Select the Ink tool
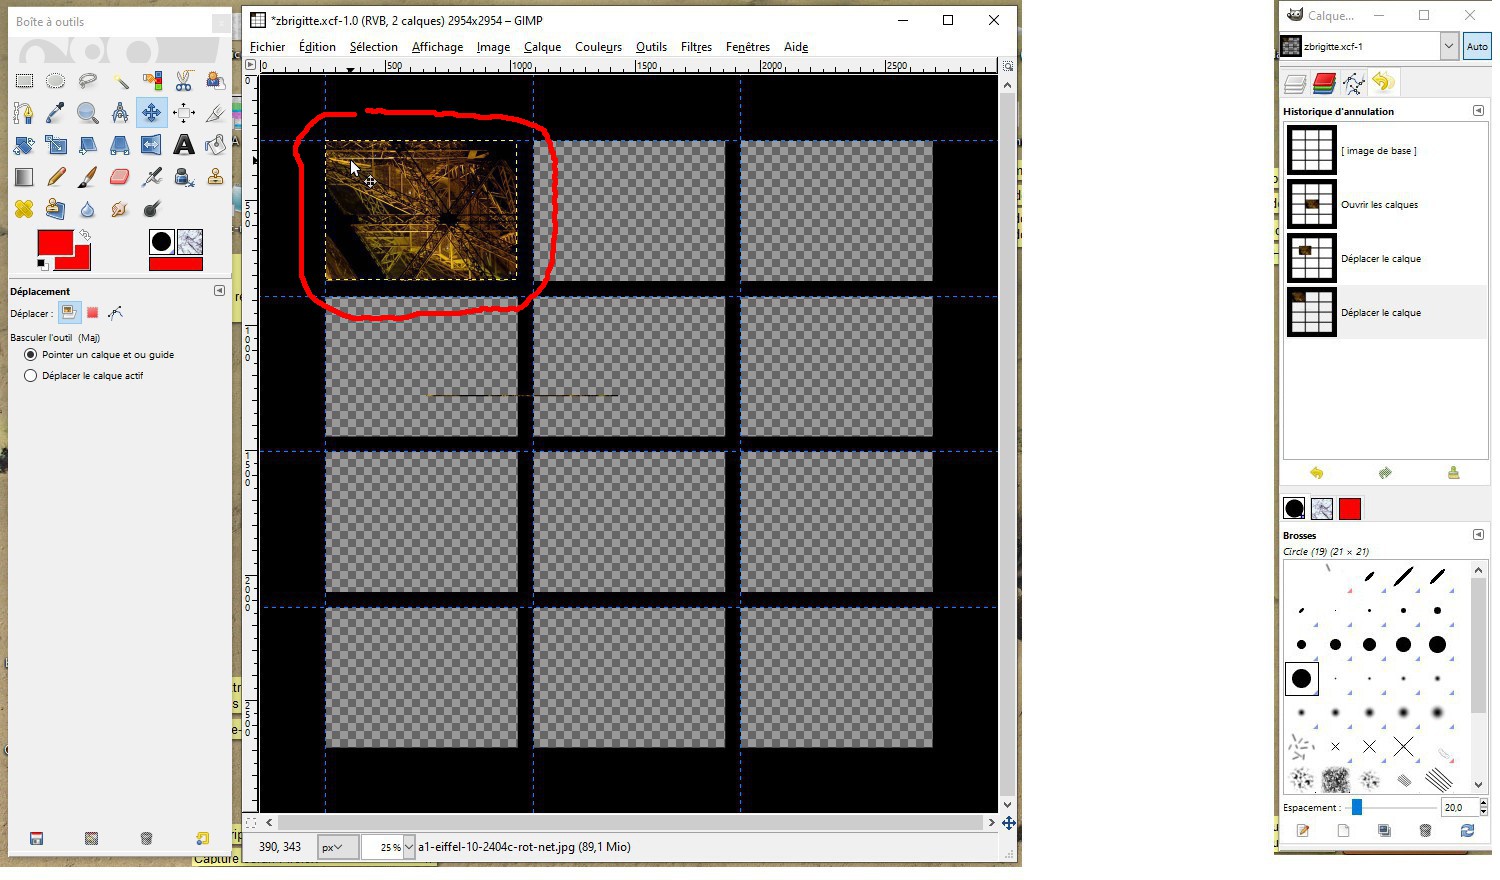 pyautogui.click(x=184, y=177)
